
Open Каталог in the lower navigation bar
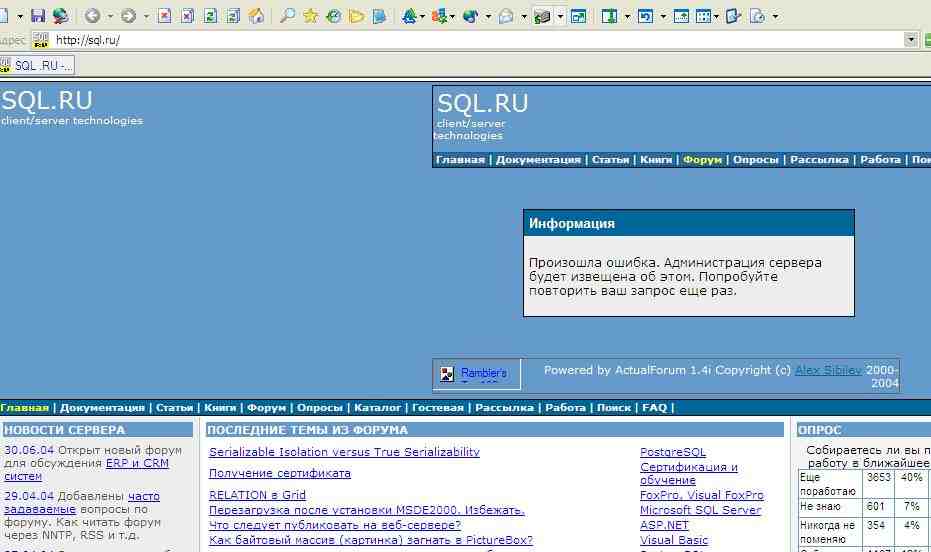pos(377,408)
